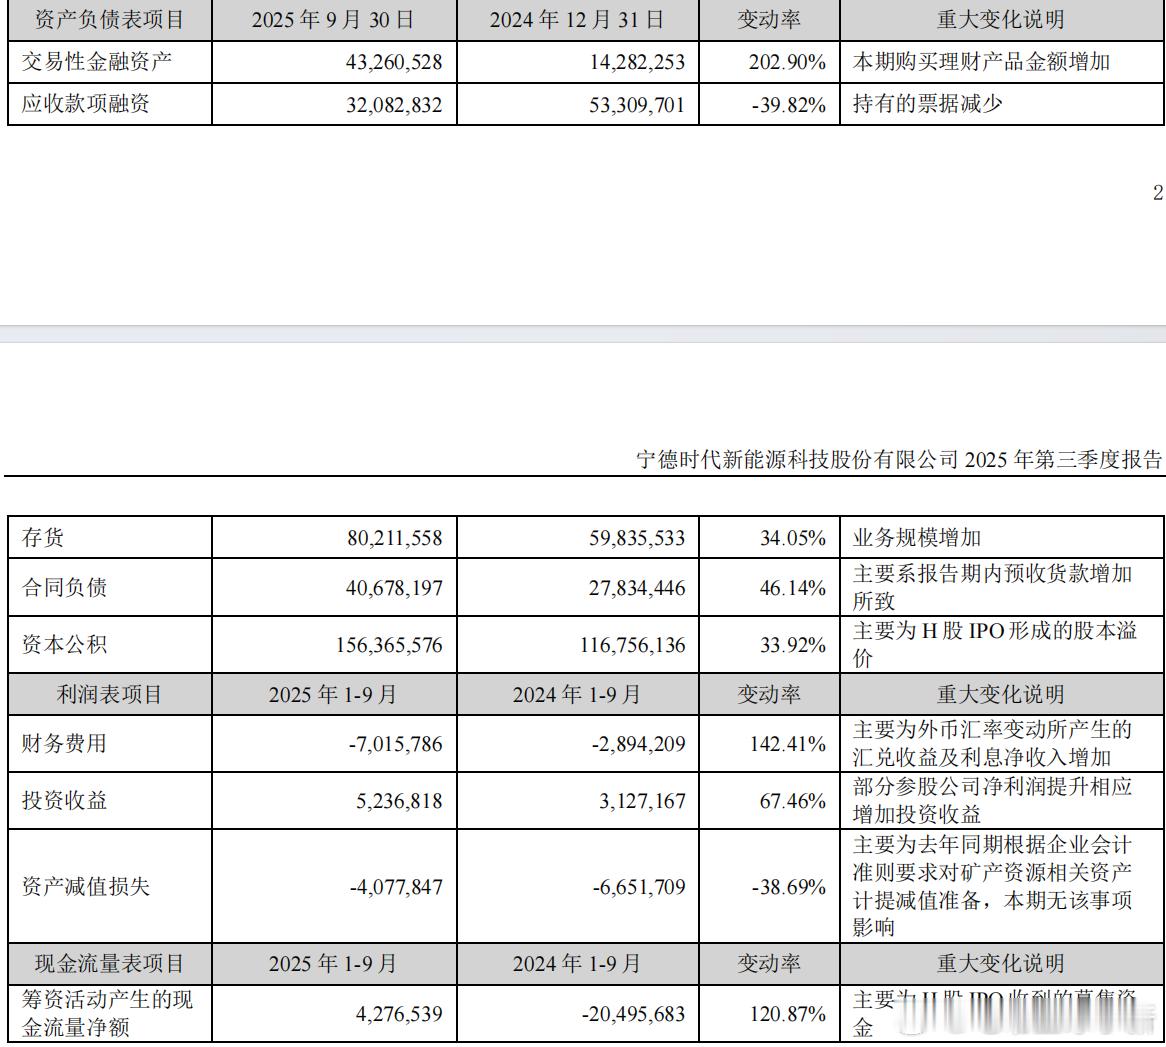The image size is (1166, 1047).
Task: Select the value 116,756,136
Action: [633, 645]
